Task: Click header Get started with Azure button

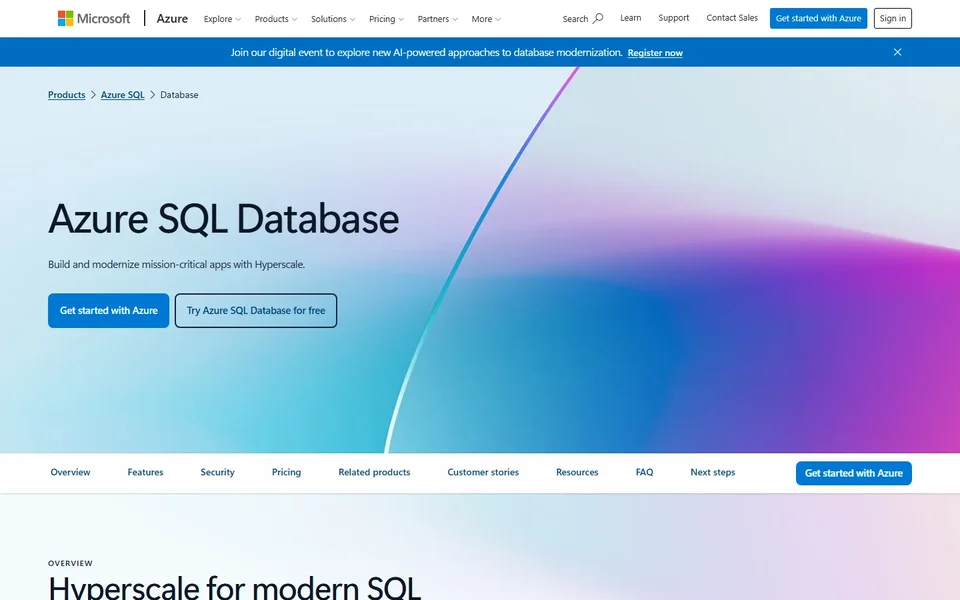Action: click(x=818, y=18)
